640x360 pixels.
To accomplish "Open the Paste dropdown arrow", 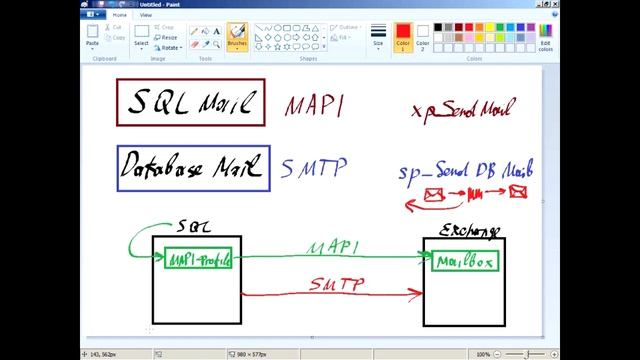I will point(92,49).
